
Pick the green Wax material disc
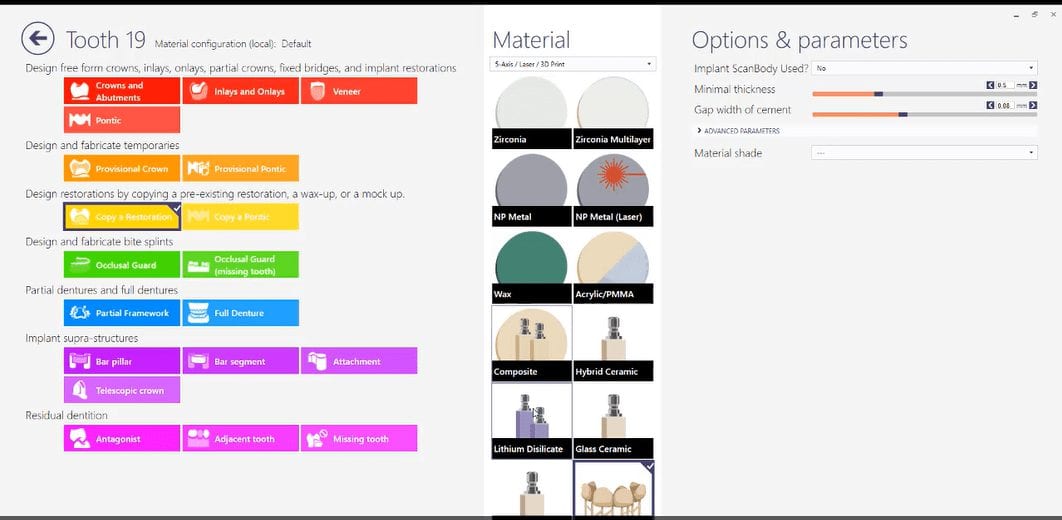(x=531, y=267)
